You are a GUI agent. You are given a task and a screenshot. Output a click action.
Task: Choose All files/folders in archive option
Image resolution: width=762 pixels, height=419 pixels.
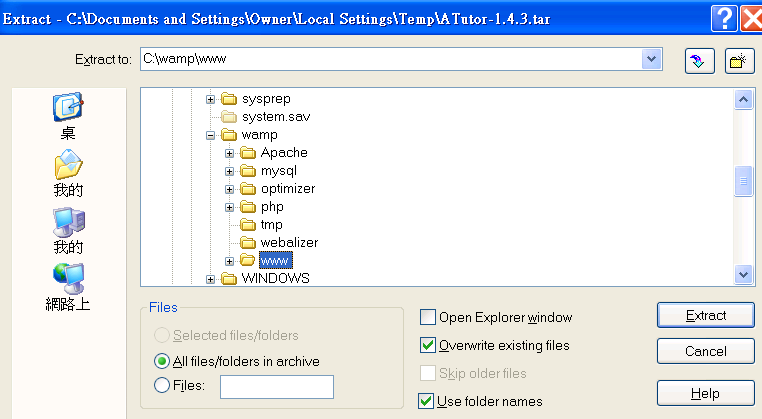pyautogui.click(x=161, y=361)
